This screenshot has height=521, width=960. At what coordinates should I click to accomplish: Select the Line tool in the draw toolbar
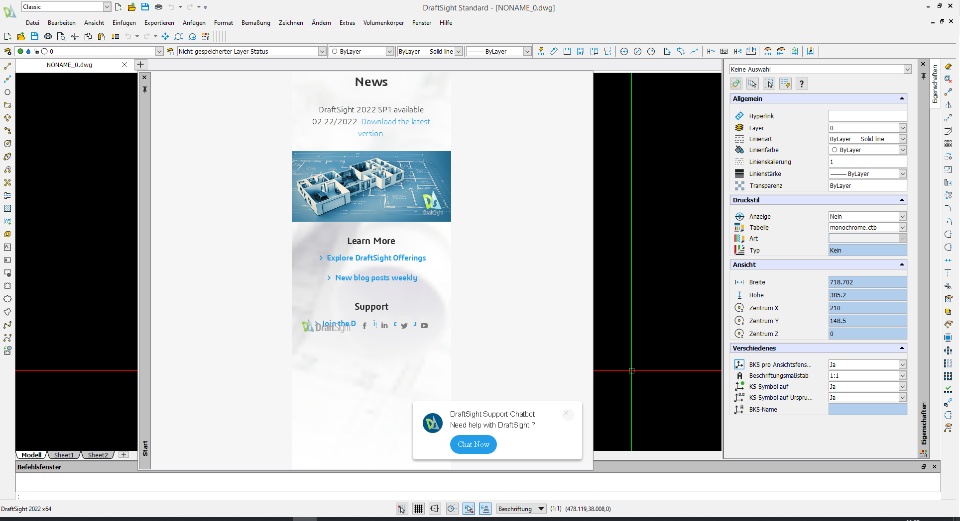pyautogui.click(x=7, y=66)
